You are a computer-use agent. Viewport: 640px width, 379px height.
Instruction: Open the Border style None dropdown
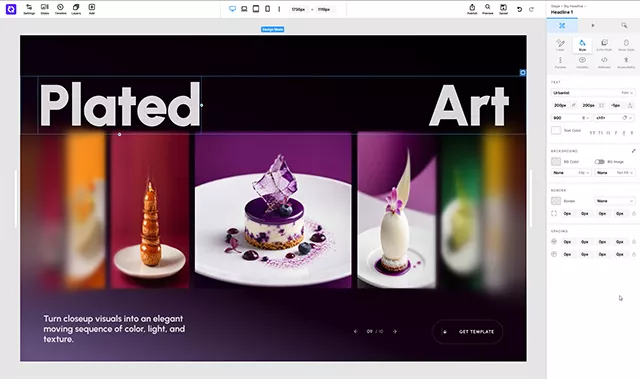point(614,201)
